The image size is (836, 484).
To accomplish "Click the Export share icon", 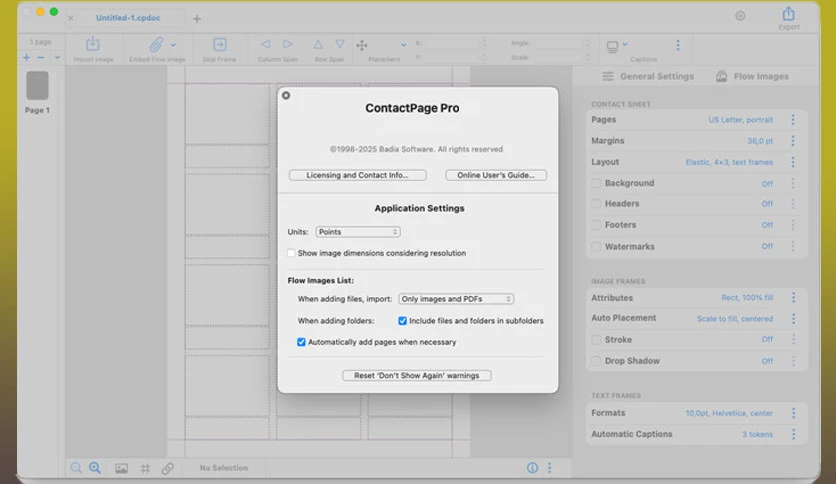I will 789,13.
